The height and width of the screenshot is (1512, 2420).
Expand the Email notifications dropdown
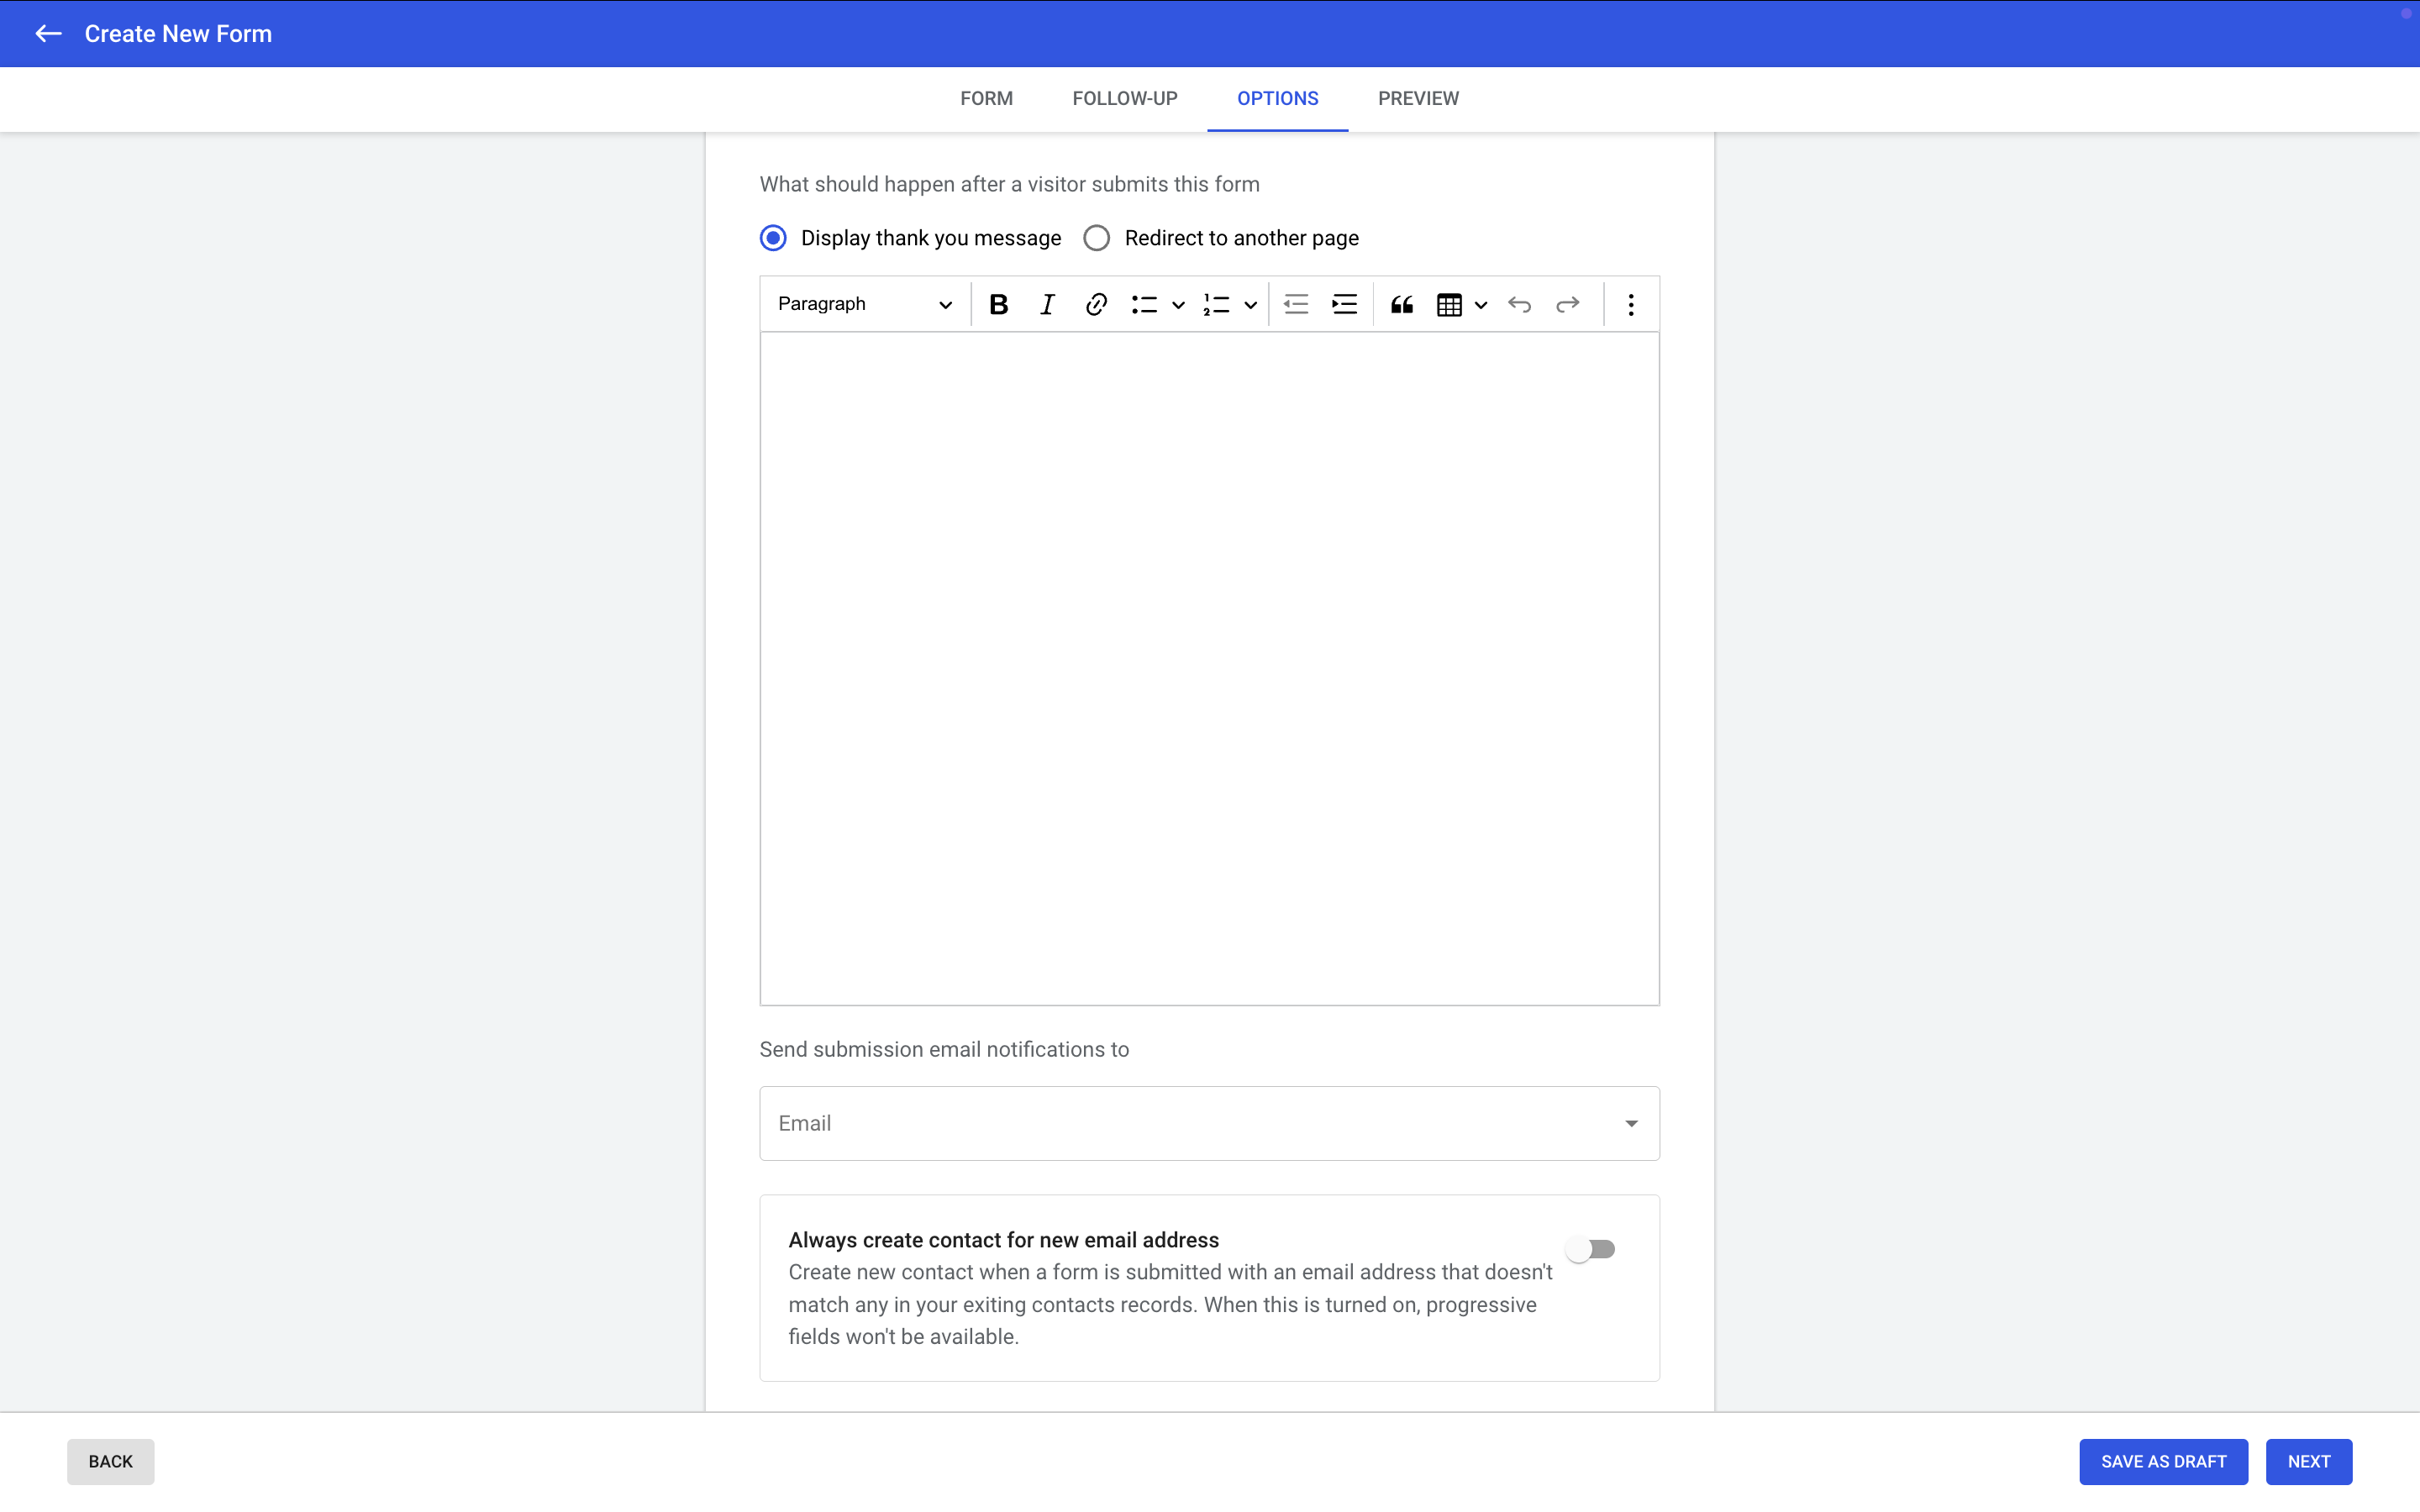(x=1631, y=1123)
